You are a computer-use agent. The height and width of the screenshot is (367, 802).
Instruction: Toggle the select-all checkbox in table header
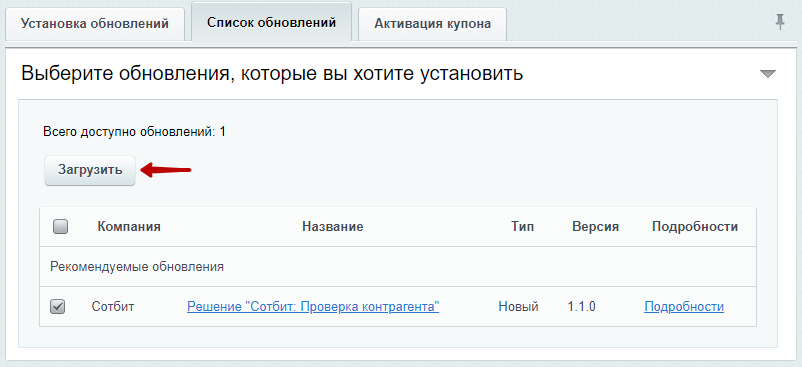pos(60,226)
